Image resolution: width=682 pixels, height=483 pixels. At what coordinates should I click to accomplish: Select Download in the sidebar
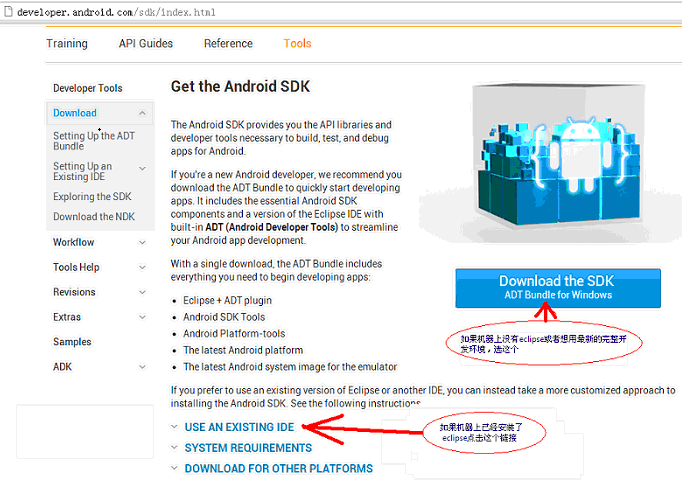click(75, 113)
